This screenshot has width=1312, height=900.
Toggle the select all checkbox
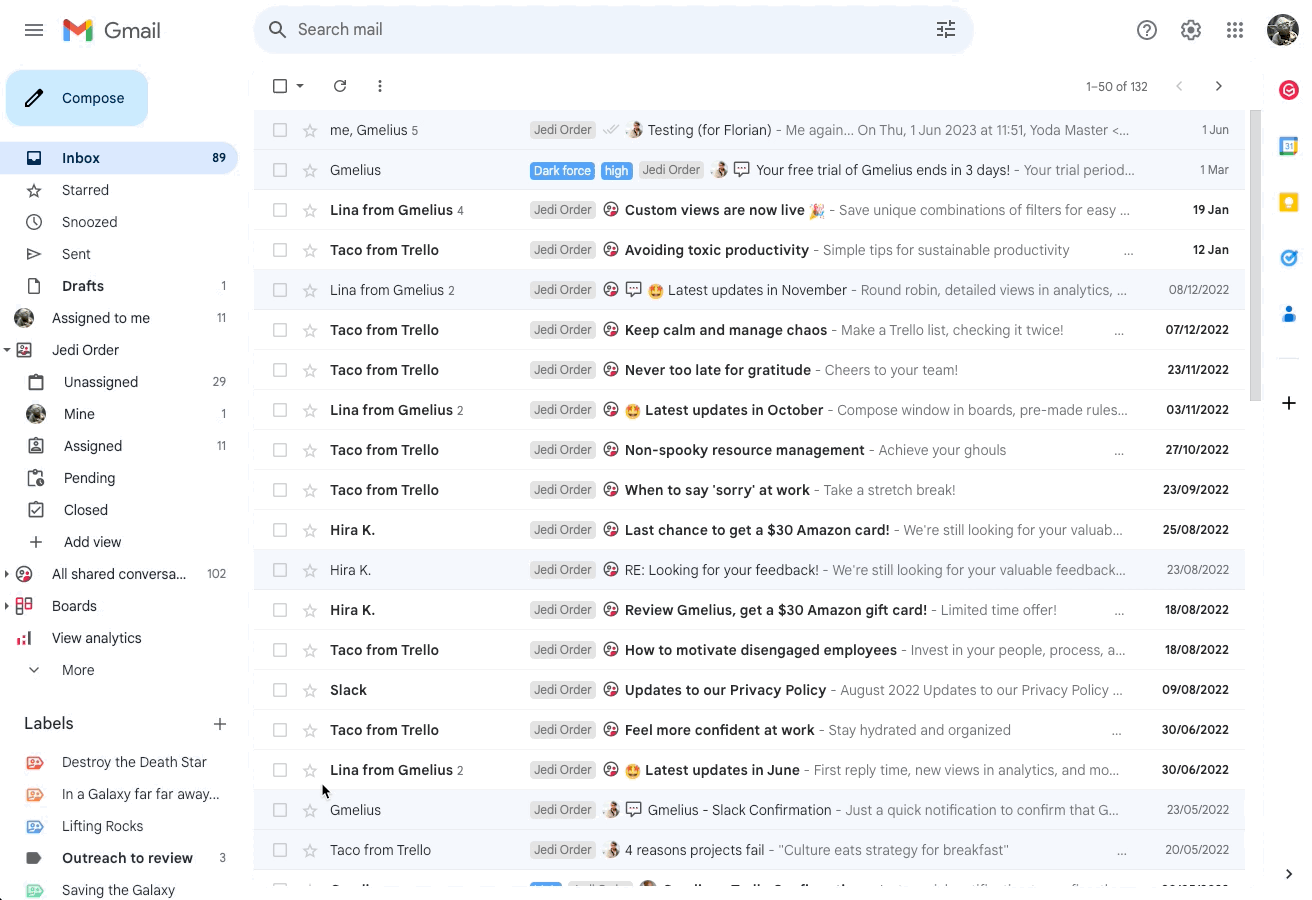280,86
